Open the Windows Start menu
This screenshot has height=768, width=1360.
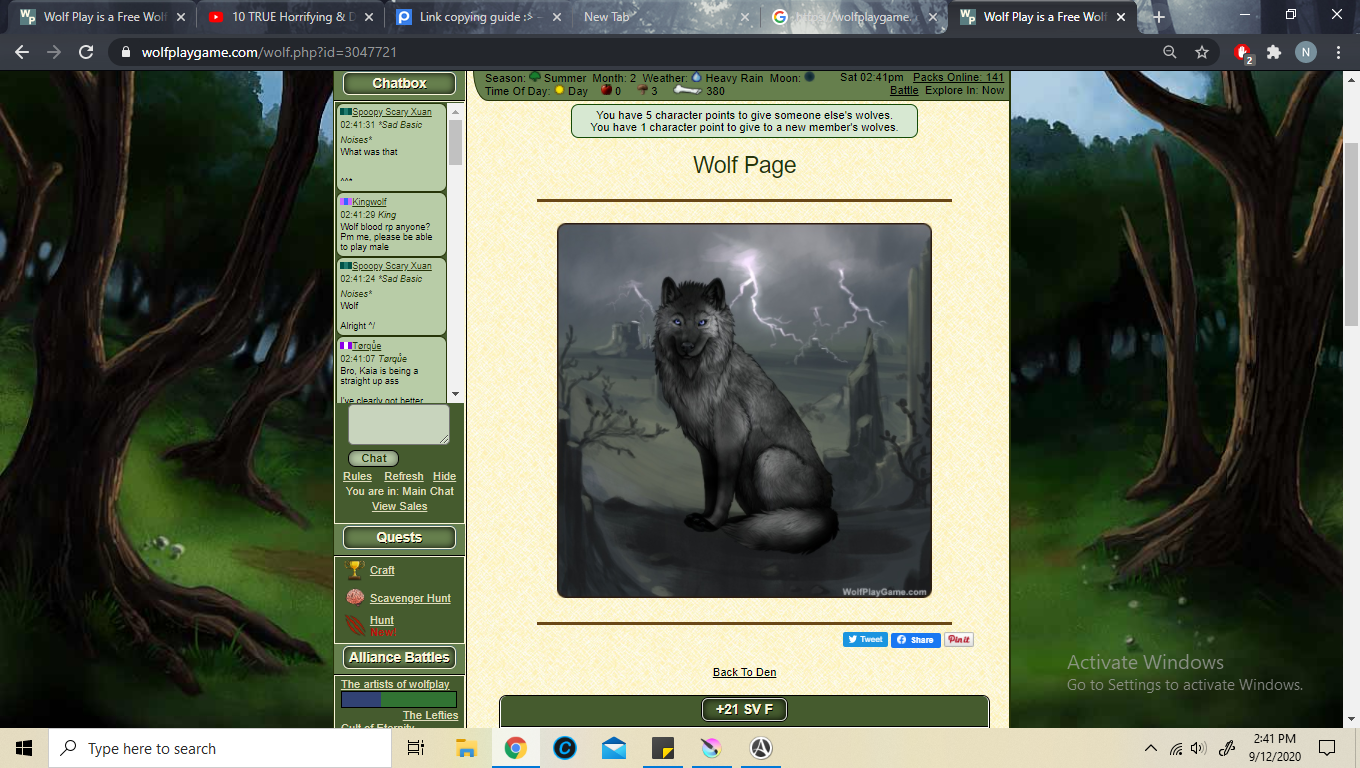24,748
